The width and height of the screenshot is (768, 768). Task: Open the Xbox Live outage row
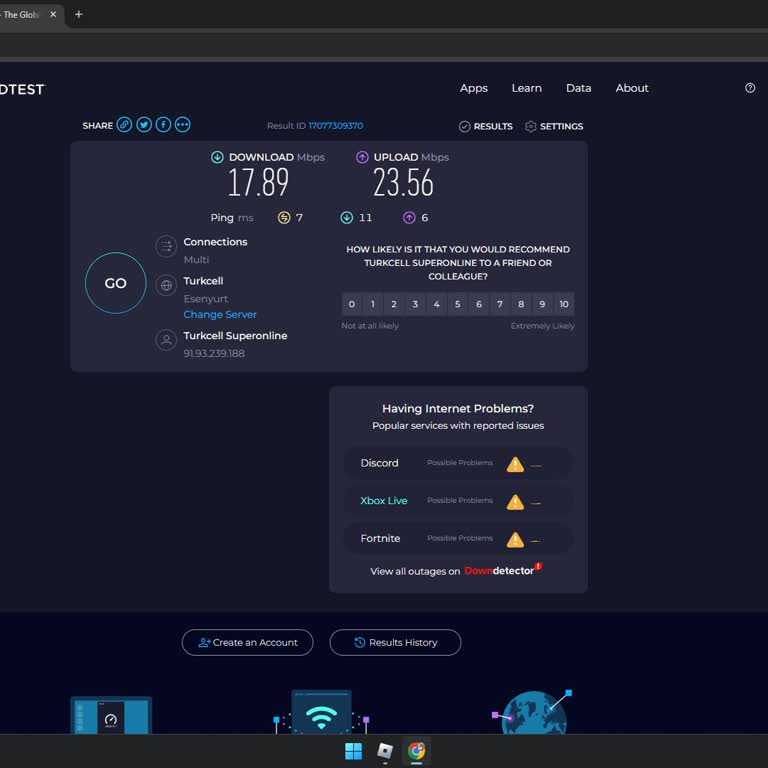(x=458, y=501)
